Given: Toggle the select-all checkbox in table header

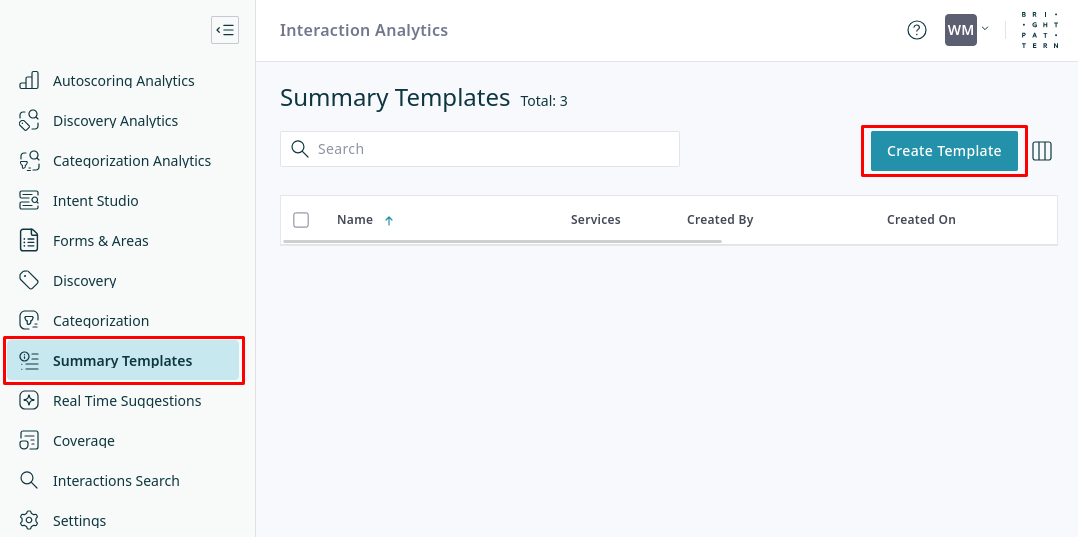Looking at the screenshot, I should [x=301, y=220].
